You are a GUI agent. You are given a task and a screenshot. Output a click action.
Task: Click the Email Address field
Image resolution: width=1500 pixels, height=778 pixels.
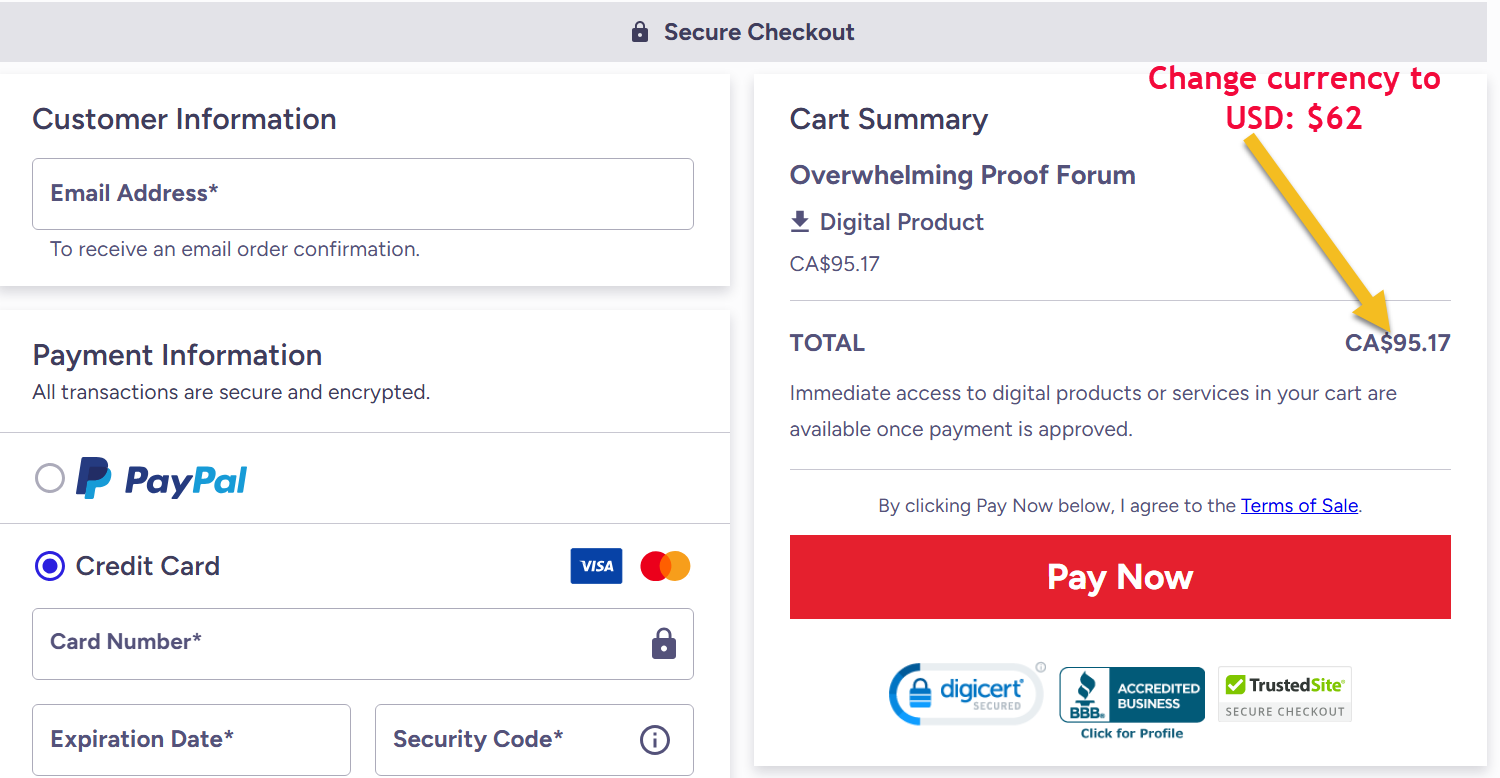click(x=362, y=194)
